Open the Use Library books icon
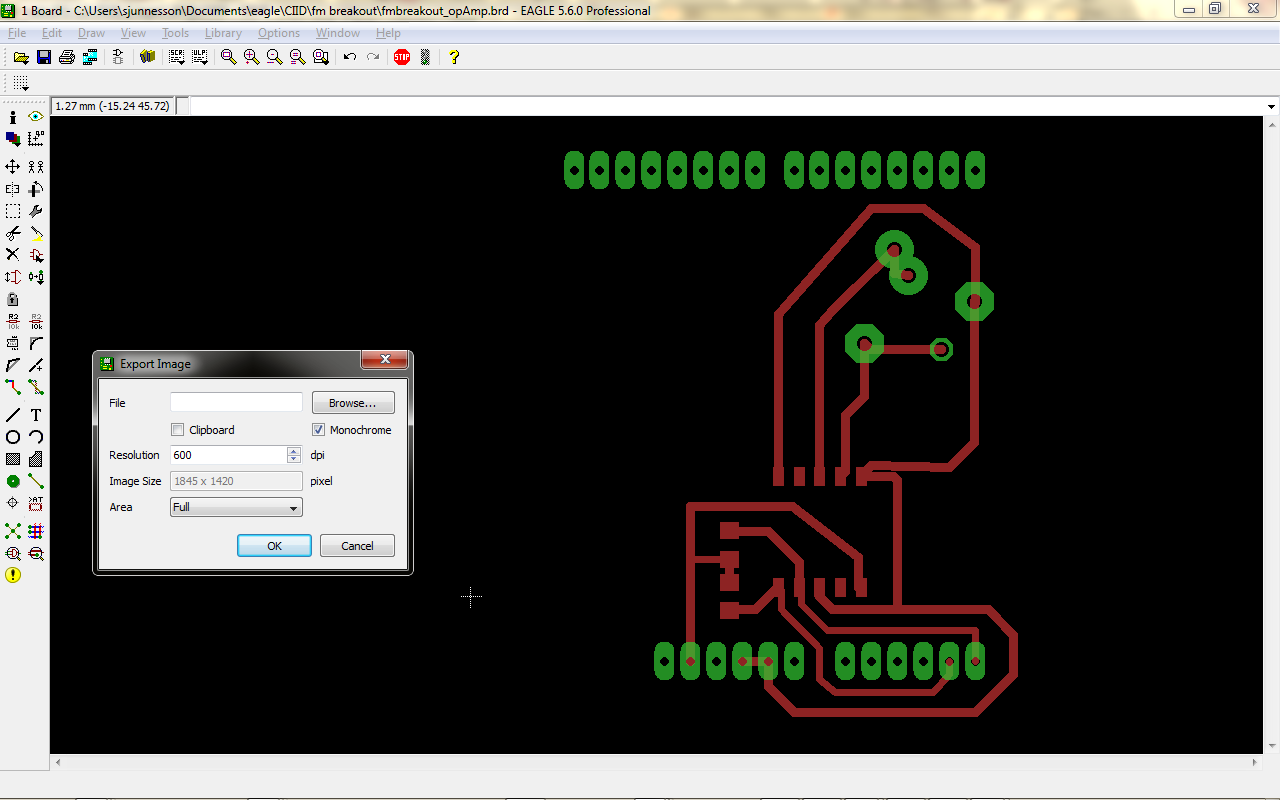 point(148,57)
